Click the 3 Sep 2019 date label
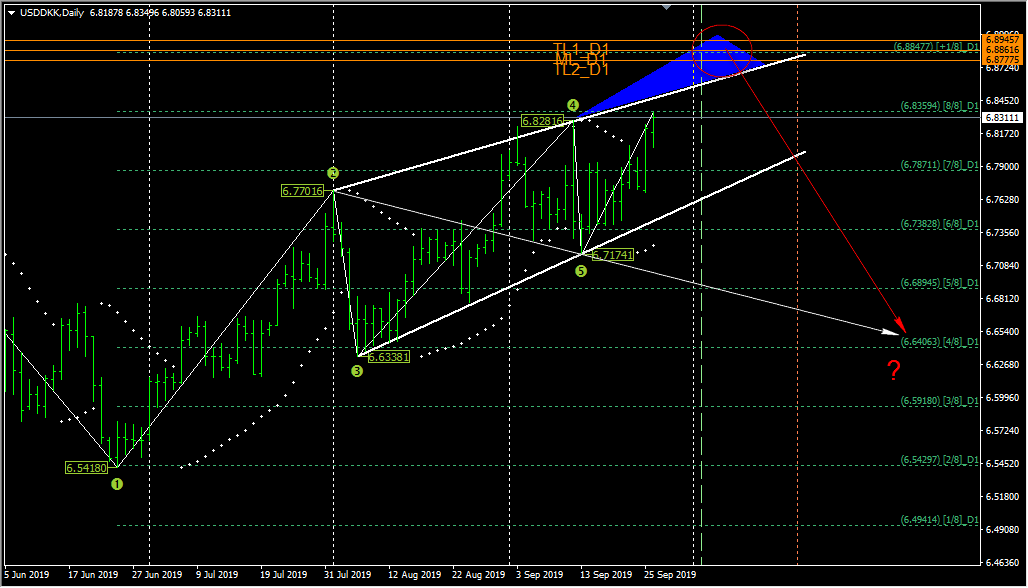Viewport: 1028px width, 588px height. [x=540, y=574]
